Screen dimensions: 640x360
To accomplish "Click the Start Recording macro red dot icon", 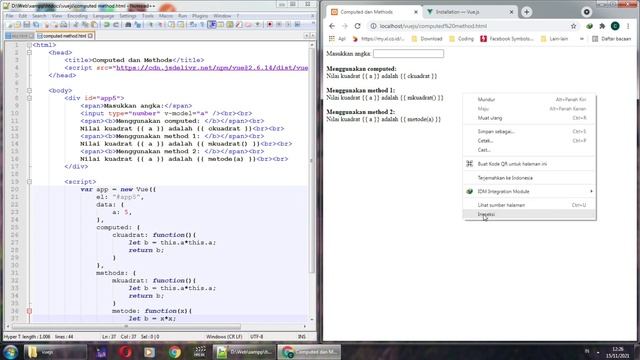I will [270, 25].
